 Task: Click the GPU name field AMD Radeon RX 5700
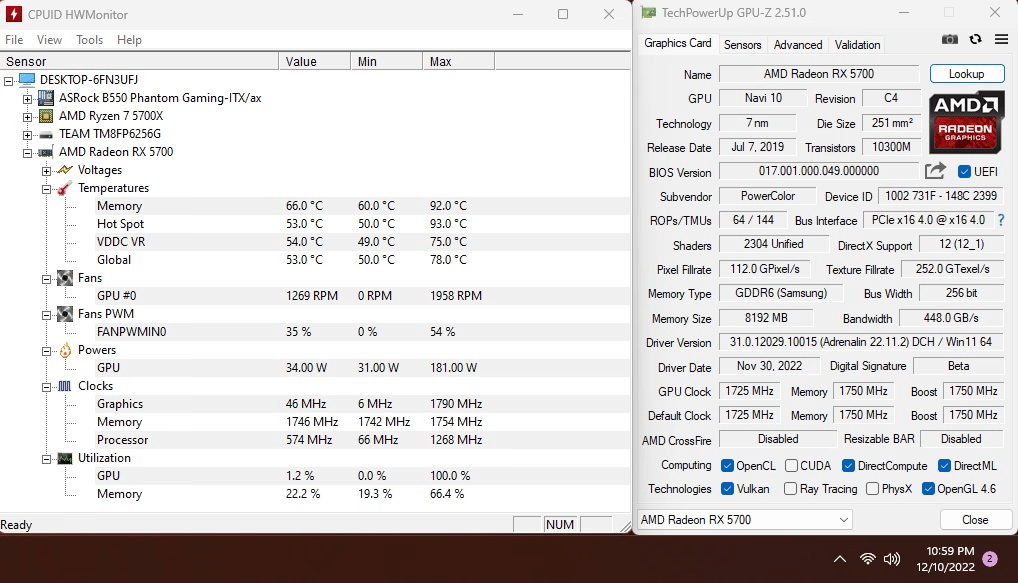[819, 74]
